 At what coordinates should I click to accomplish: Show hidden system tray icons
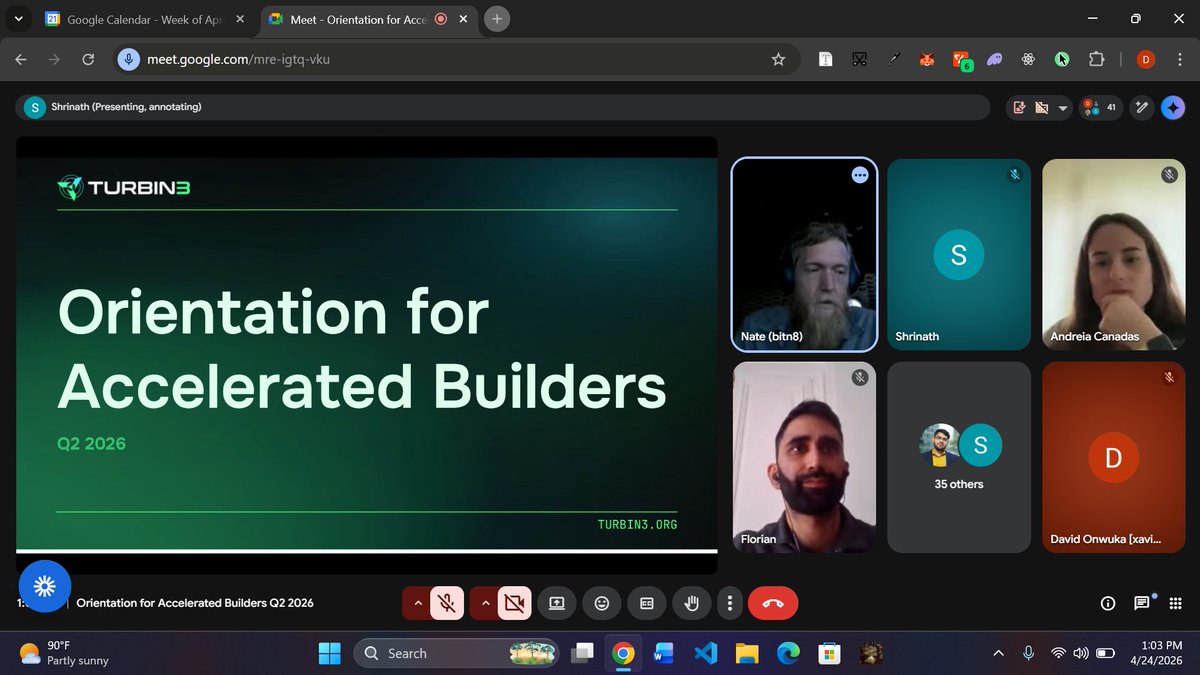997,653
